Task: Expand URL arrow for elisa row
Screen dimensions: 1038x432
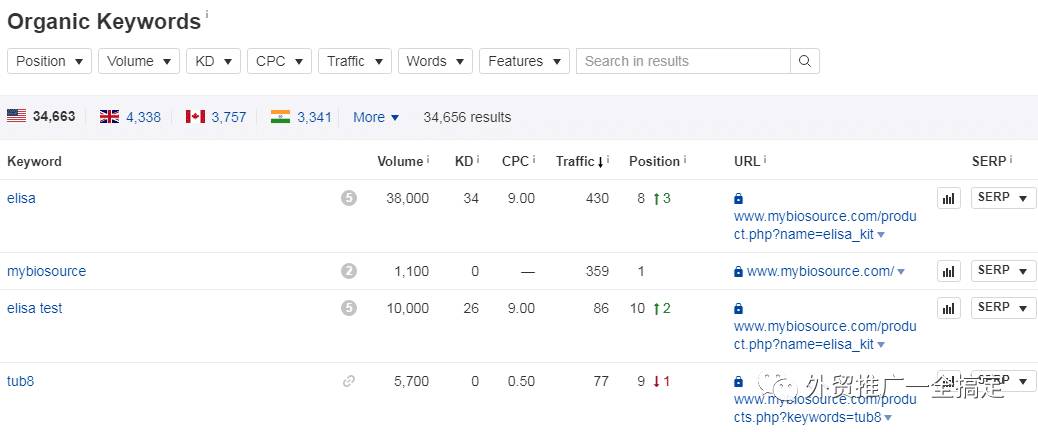Action: [881, 235]
